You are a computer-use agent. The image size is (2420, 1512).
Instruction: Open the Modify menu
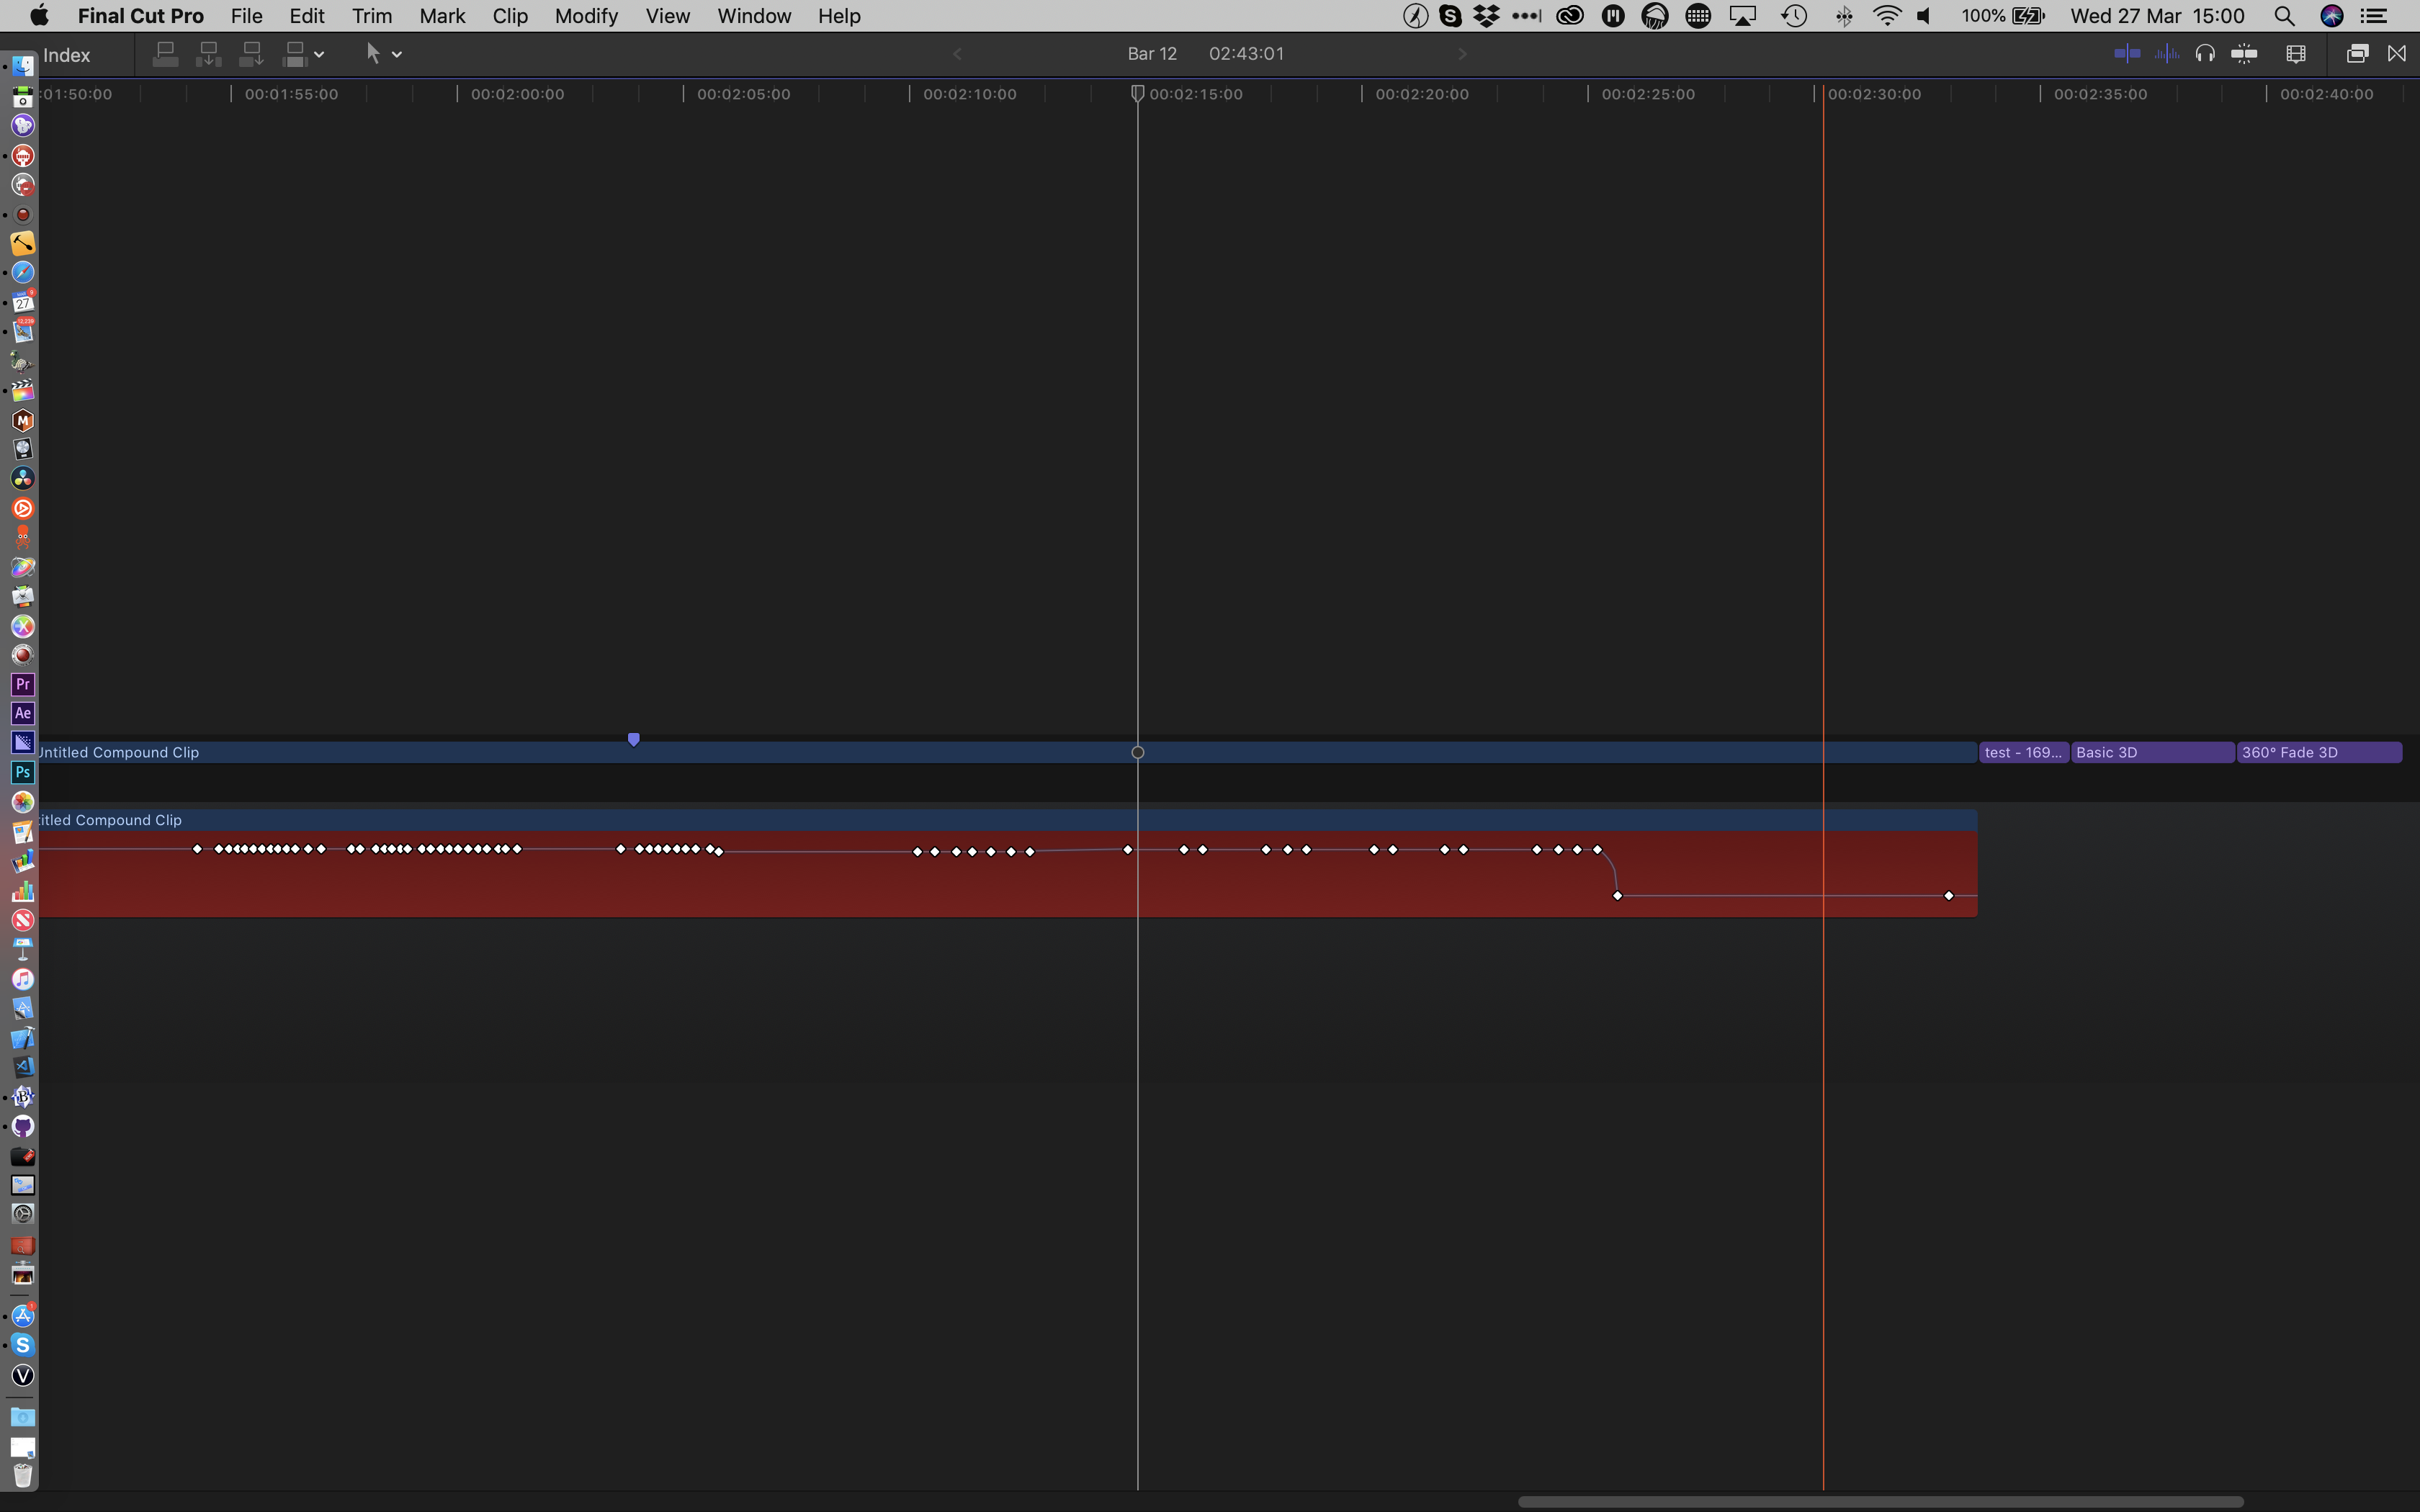(586, 15)
